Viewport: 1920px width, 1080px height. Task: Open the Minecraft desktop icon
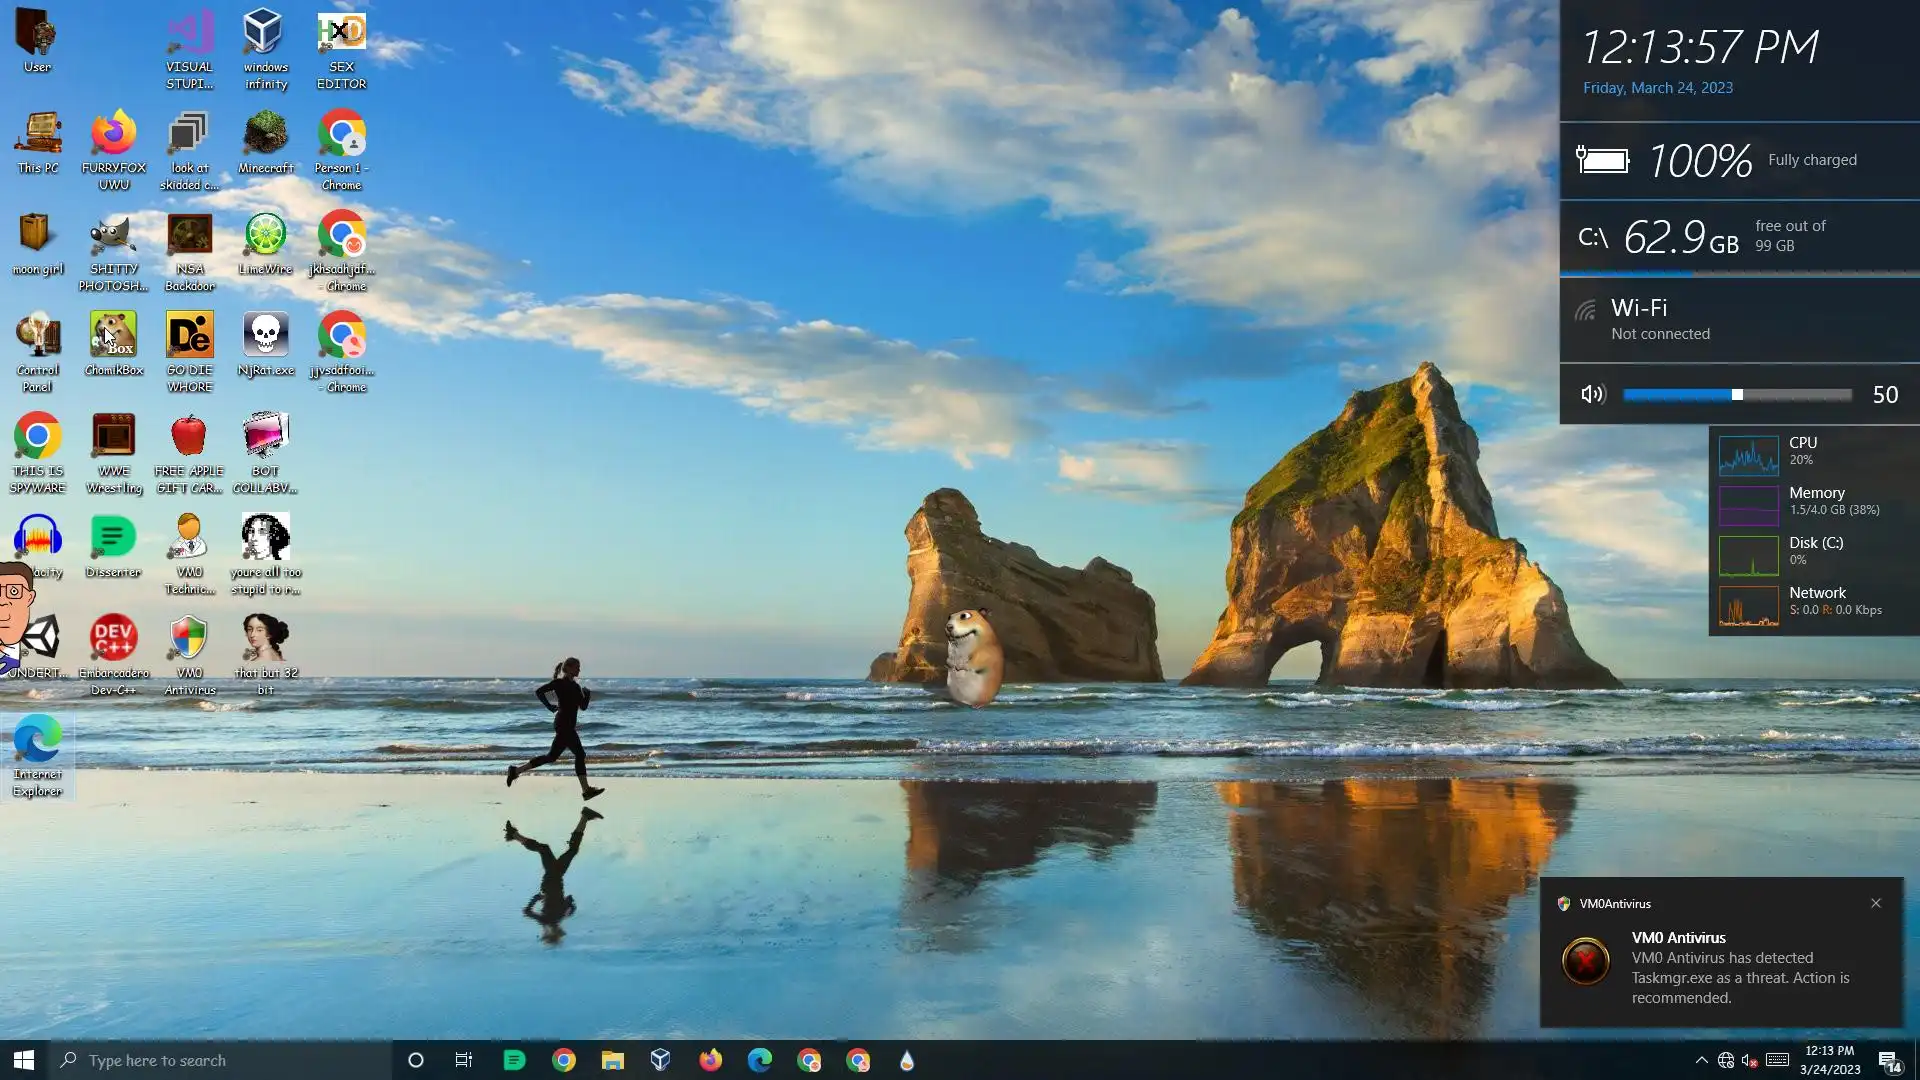coord(265,135)
